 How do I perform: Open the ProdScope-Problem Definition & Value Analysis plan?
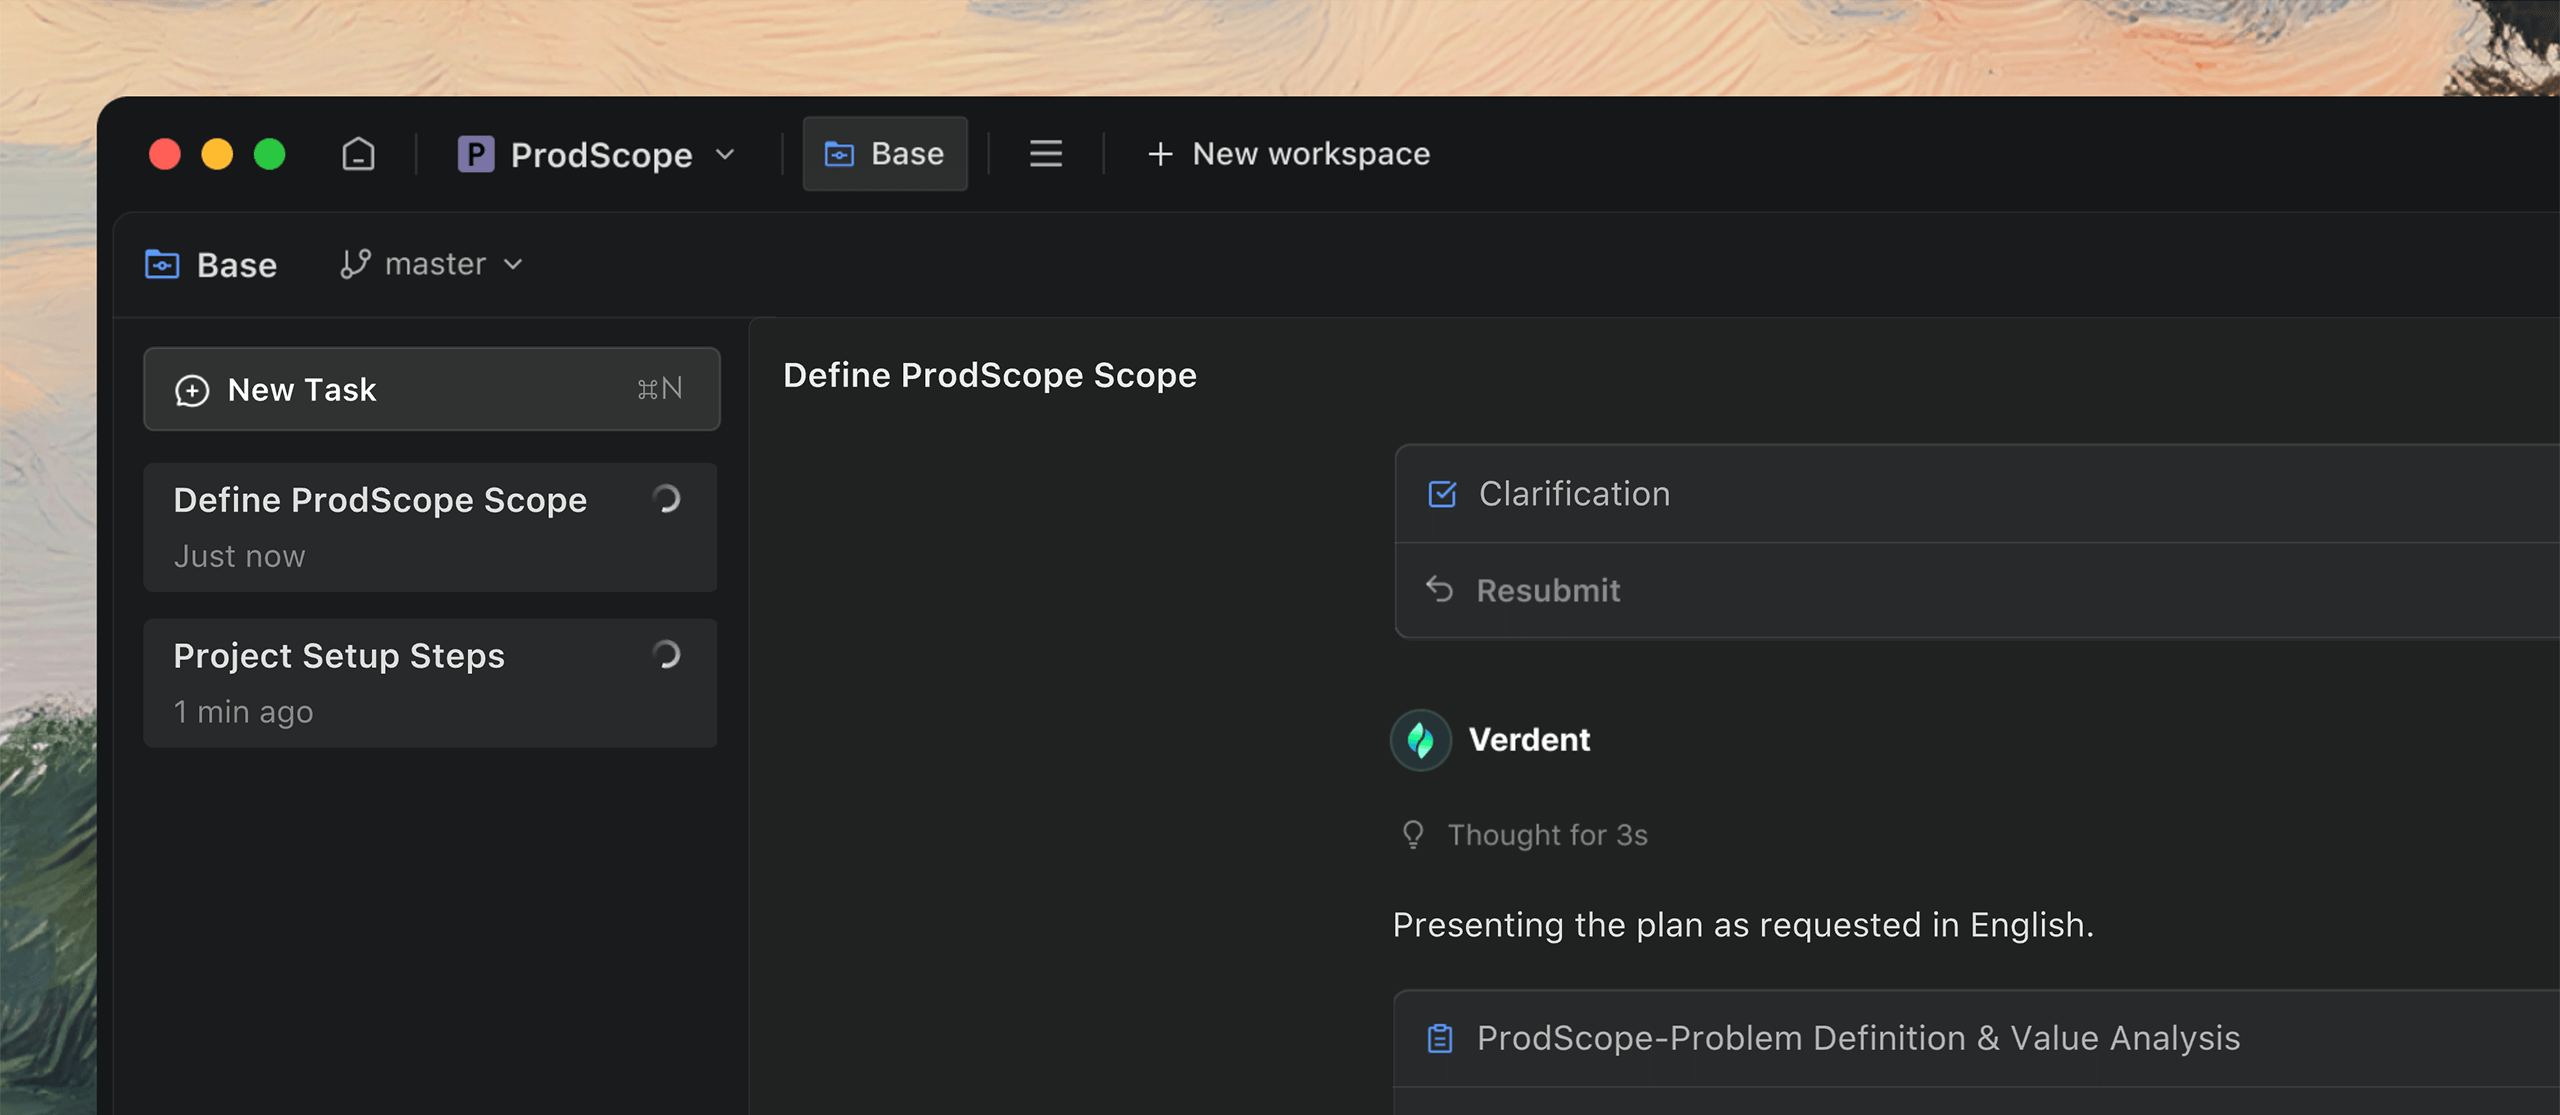tap(1858, 1038)
